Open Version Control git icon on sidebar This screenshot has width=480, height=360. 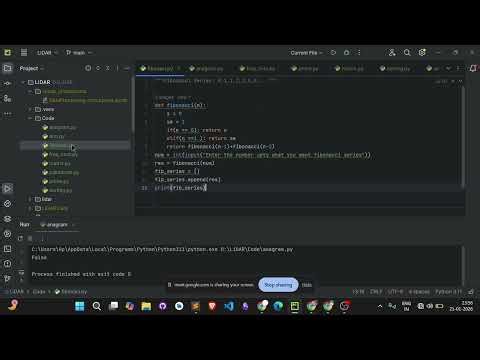[7, 278]
